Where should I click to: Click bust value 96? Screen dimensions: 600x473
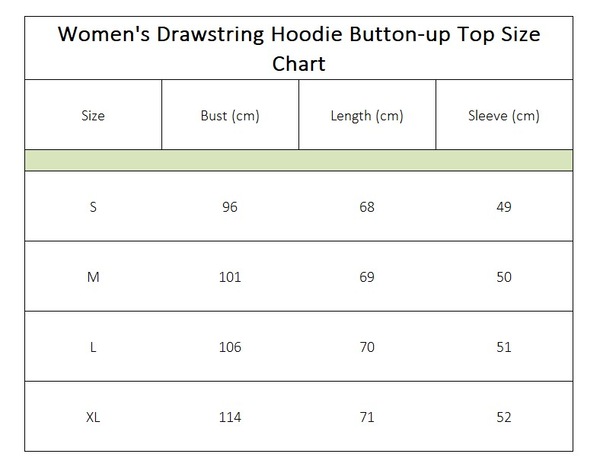coord(230,207)
